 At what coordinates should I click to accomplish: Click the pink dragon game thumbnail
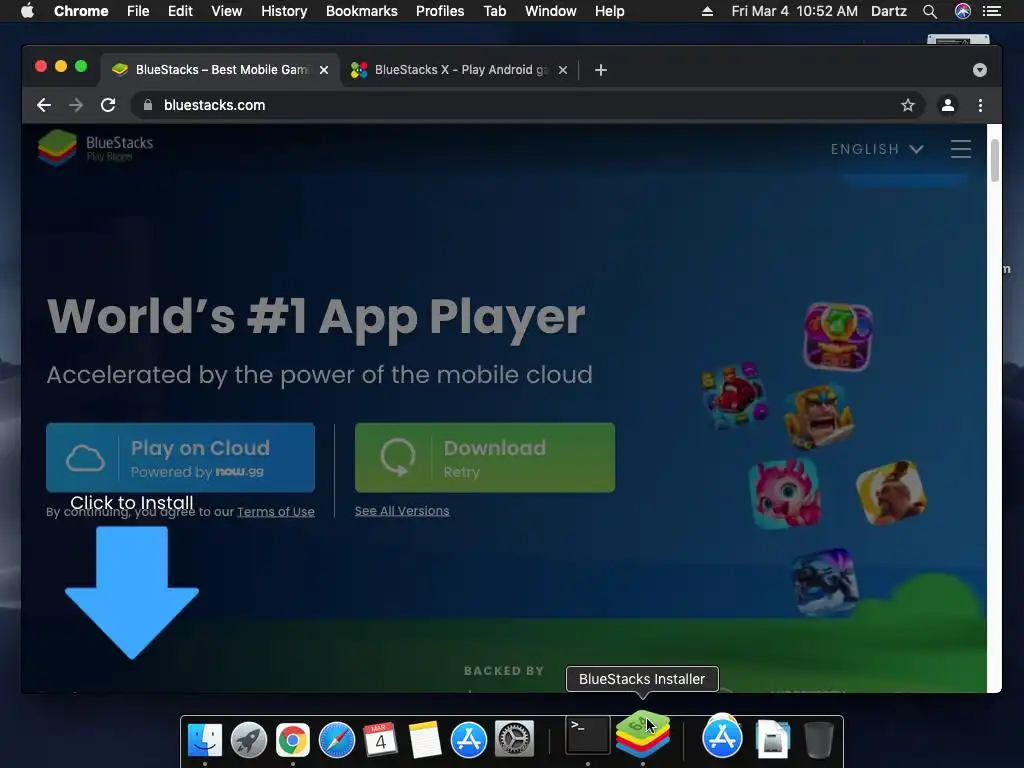click(786, 493)
